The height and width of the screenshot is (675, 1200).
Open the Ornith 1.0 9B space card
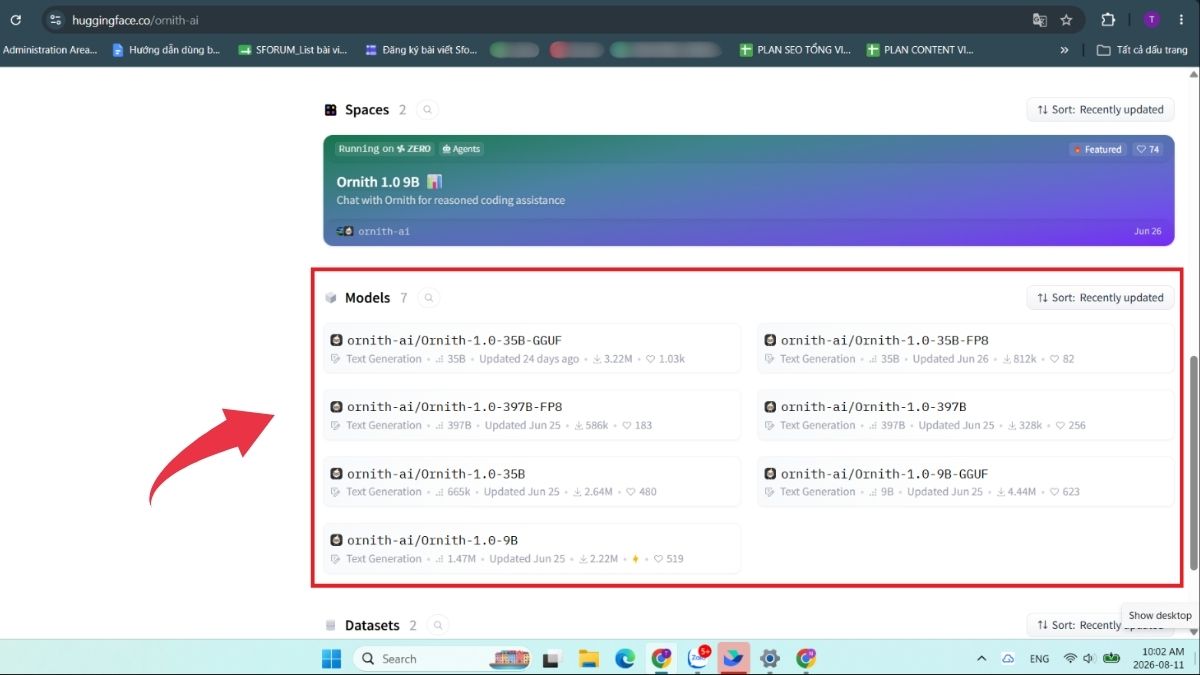click(x=749, y=190)
